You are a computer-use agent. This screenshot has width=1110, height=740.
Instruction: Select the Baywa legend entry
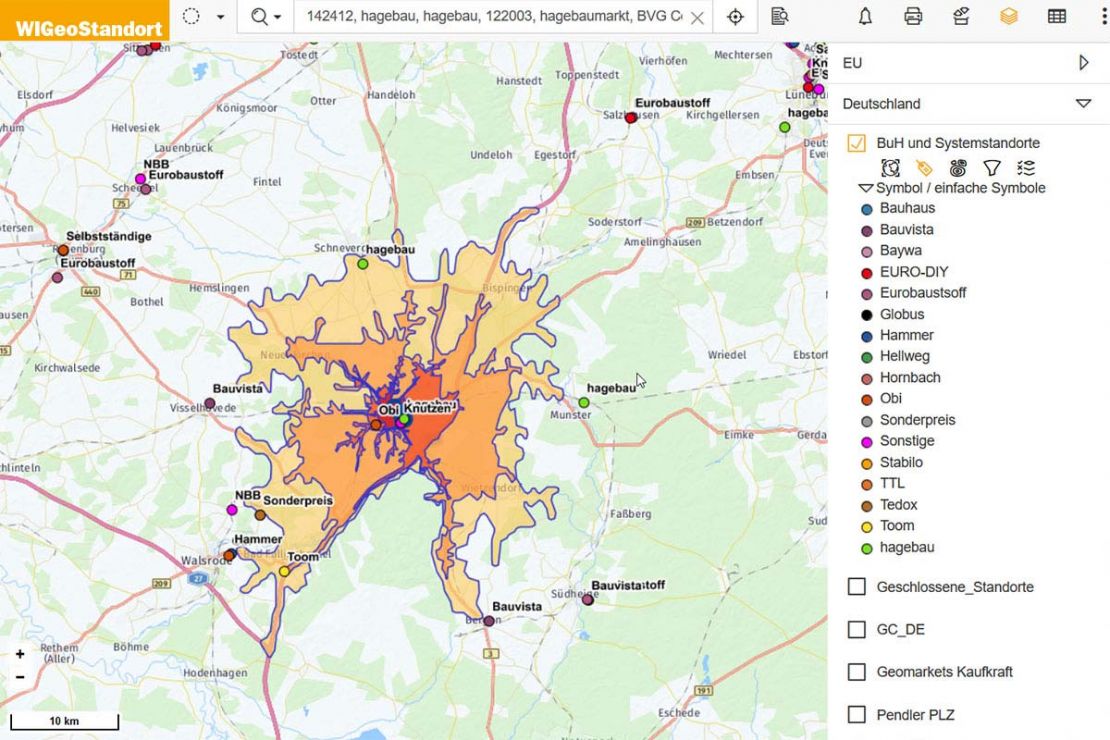(x=900, y=251)
